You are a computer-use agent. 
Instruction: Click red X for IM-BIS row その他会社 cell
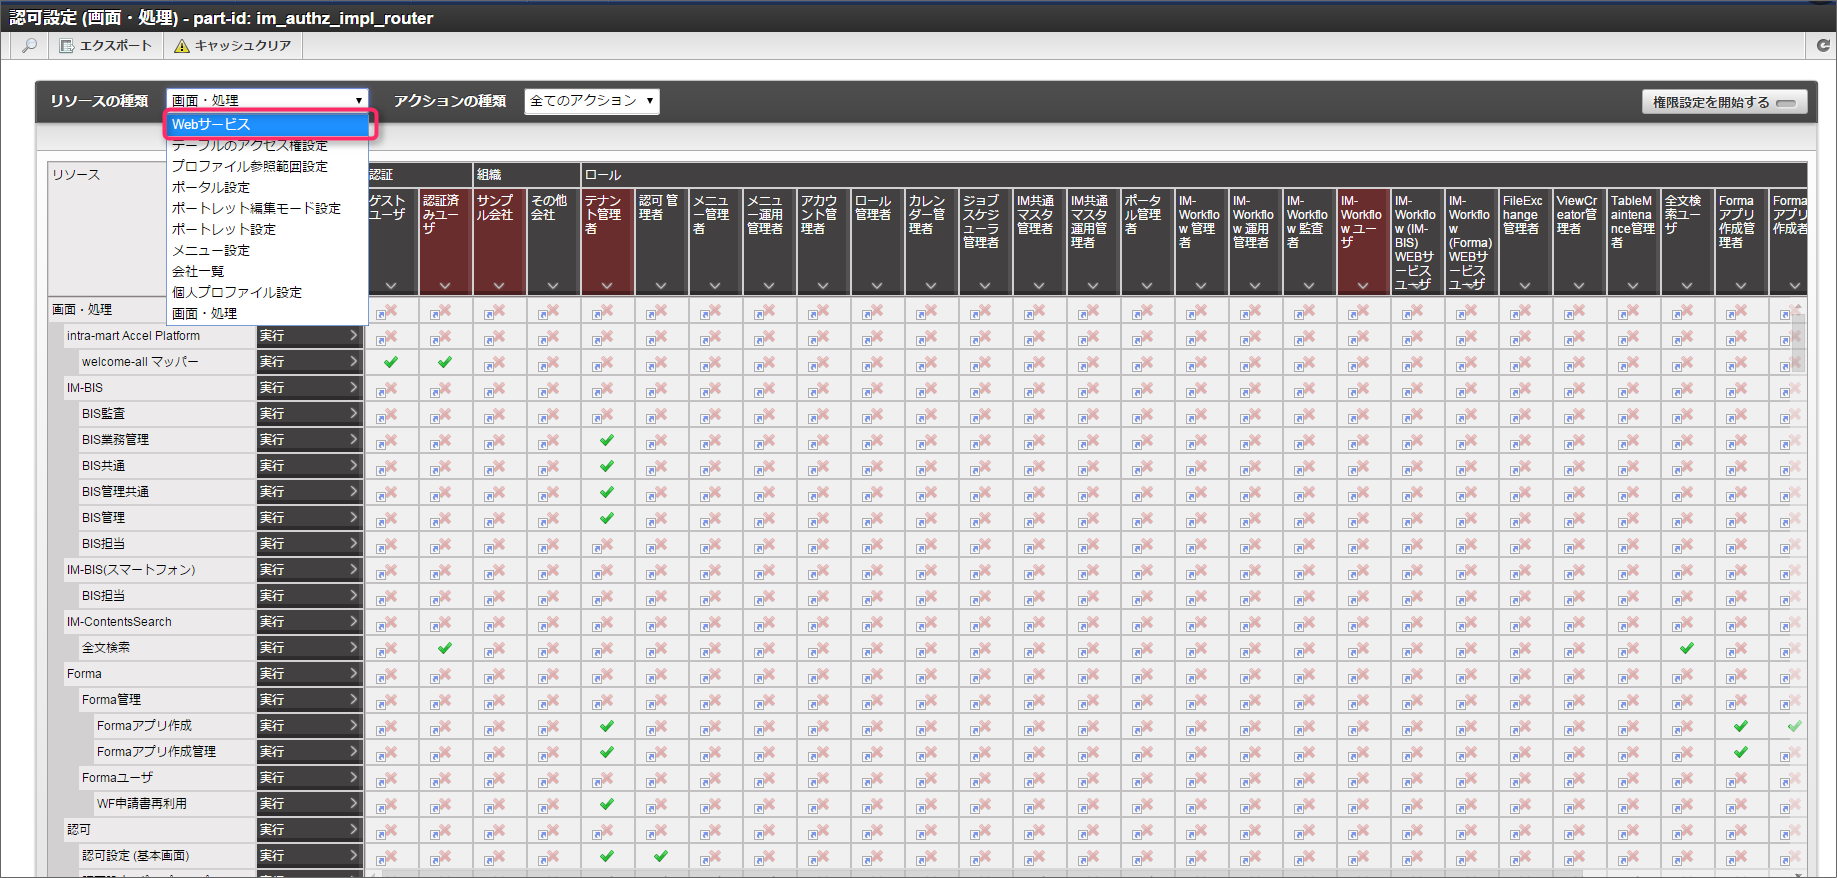coord(553,388)
